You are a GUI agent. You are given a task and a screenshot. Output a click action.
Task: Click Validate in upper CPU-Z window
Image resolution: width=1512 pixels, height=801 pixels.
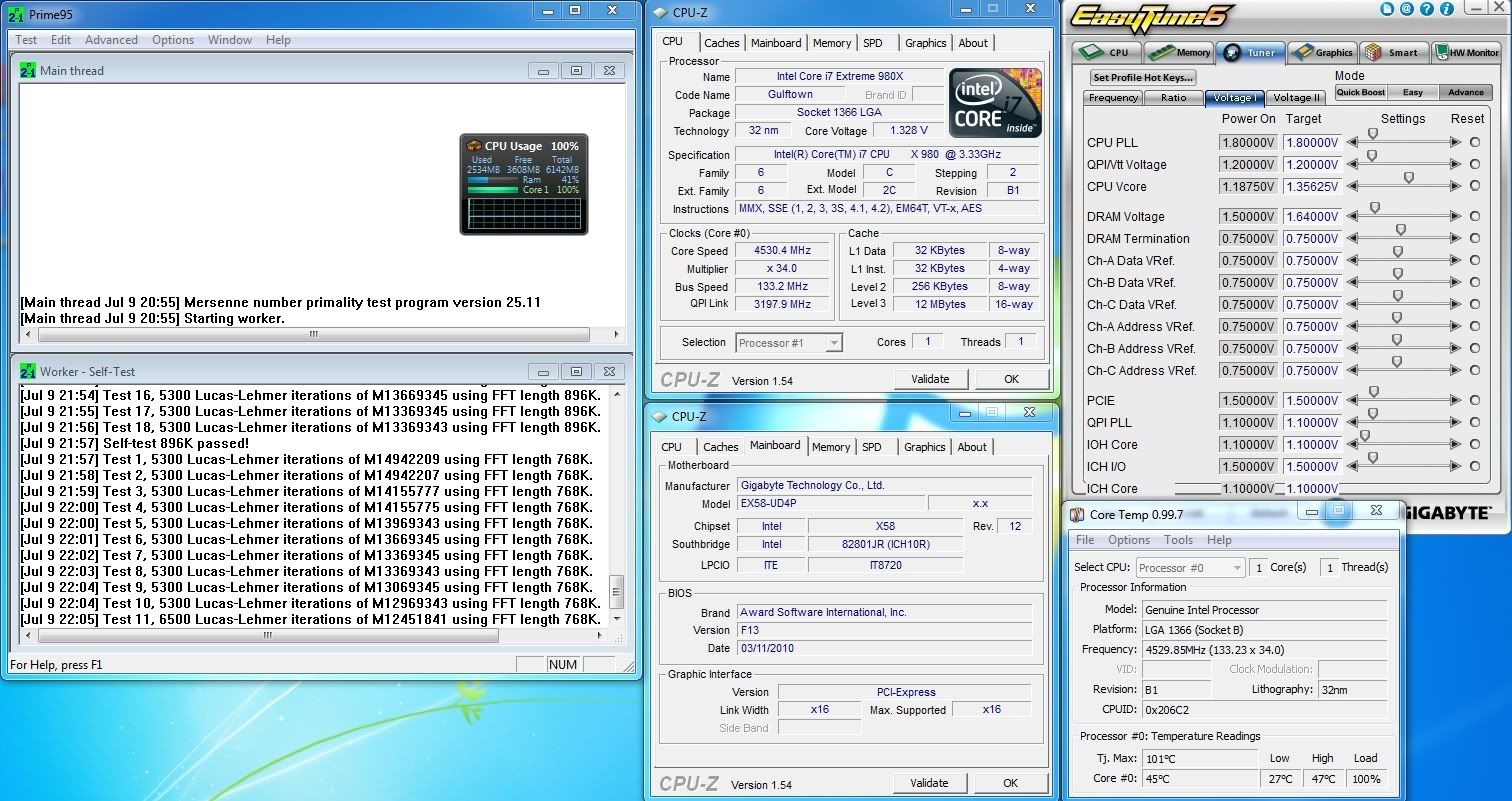point(930,379)
